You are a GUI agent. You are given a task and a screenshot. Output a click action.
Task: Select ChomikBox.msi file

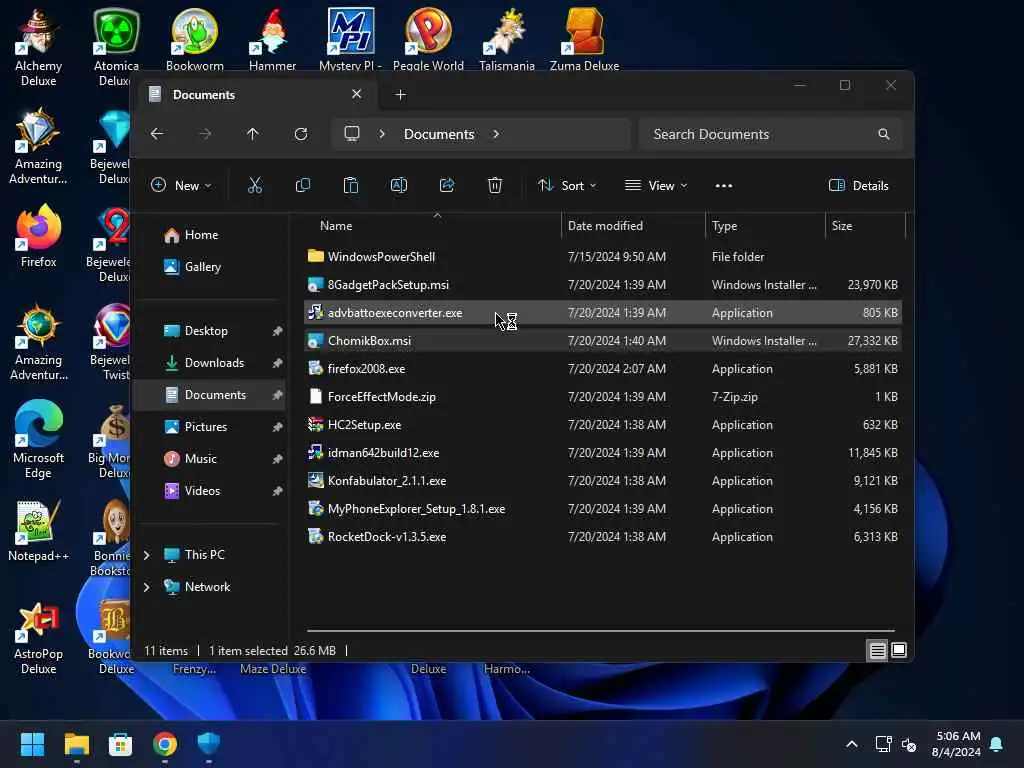(x=602, y=341)
